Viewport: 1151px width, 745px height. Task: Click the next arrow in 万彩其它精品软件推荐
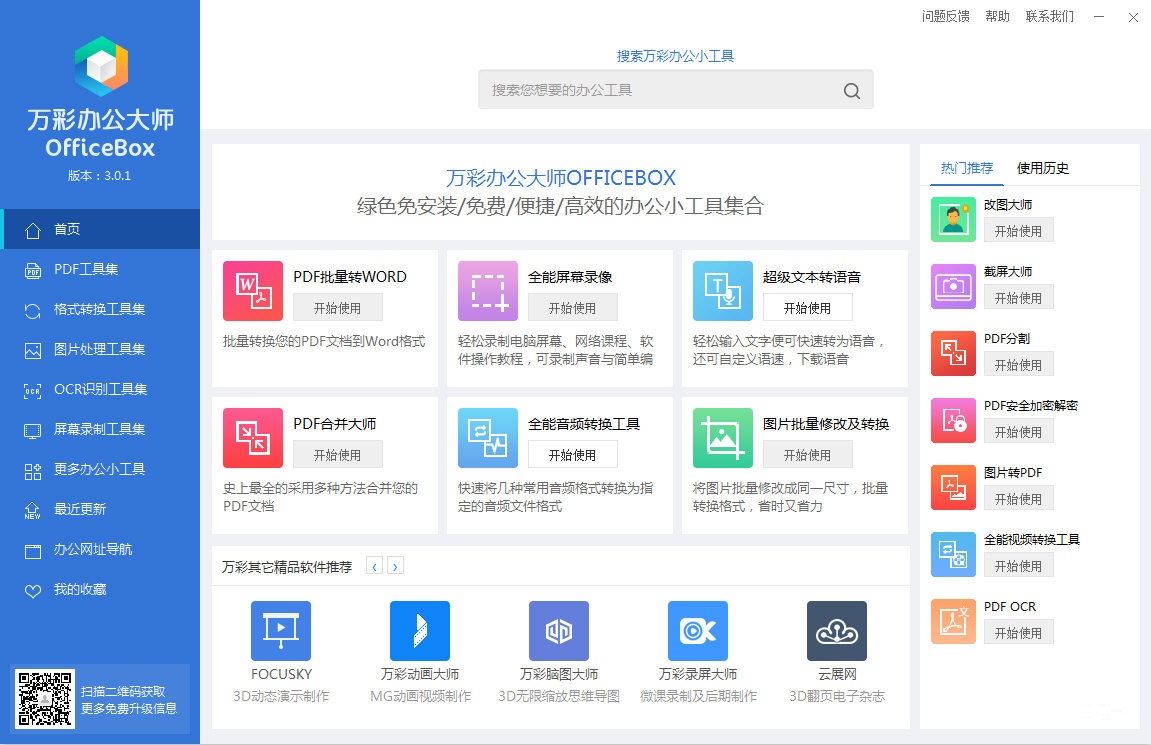click(395, 565)
